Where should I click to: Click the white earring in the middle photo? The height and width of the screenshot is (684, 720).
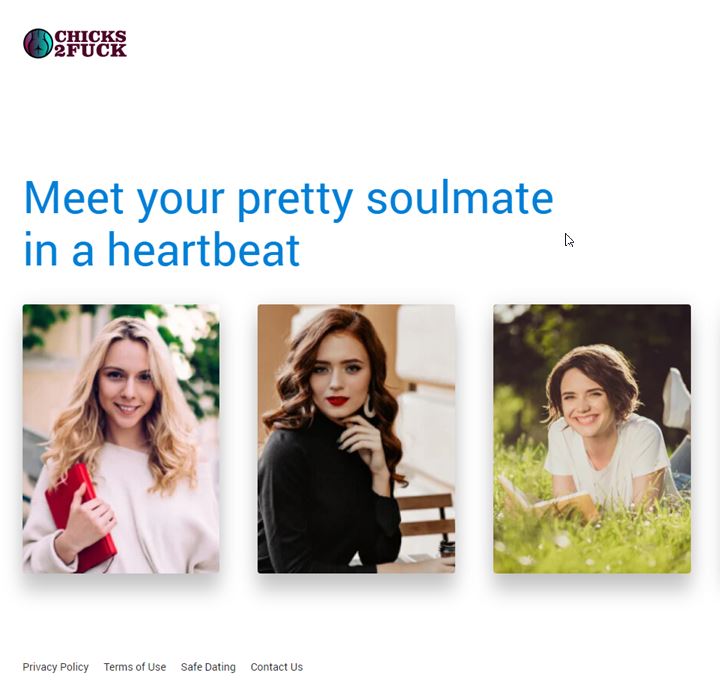[x=369, y=406]
